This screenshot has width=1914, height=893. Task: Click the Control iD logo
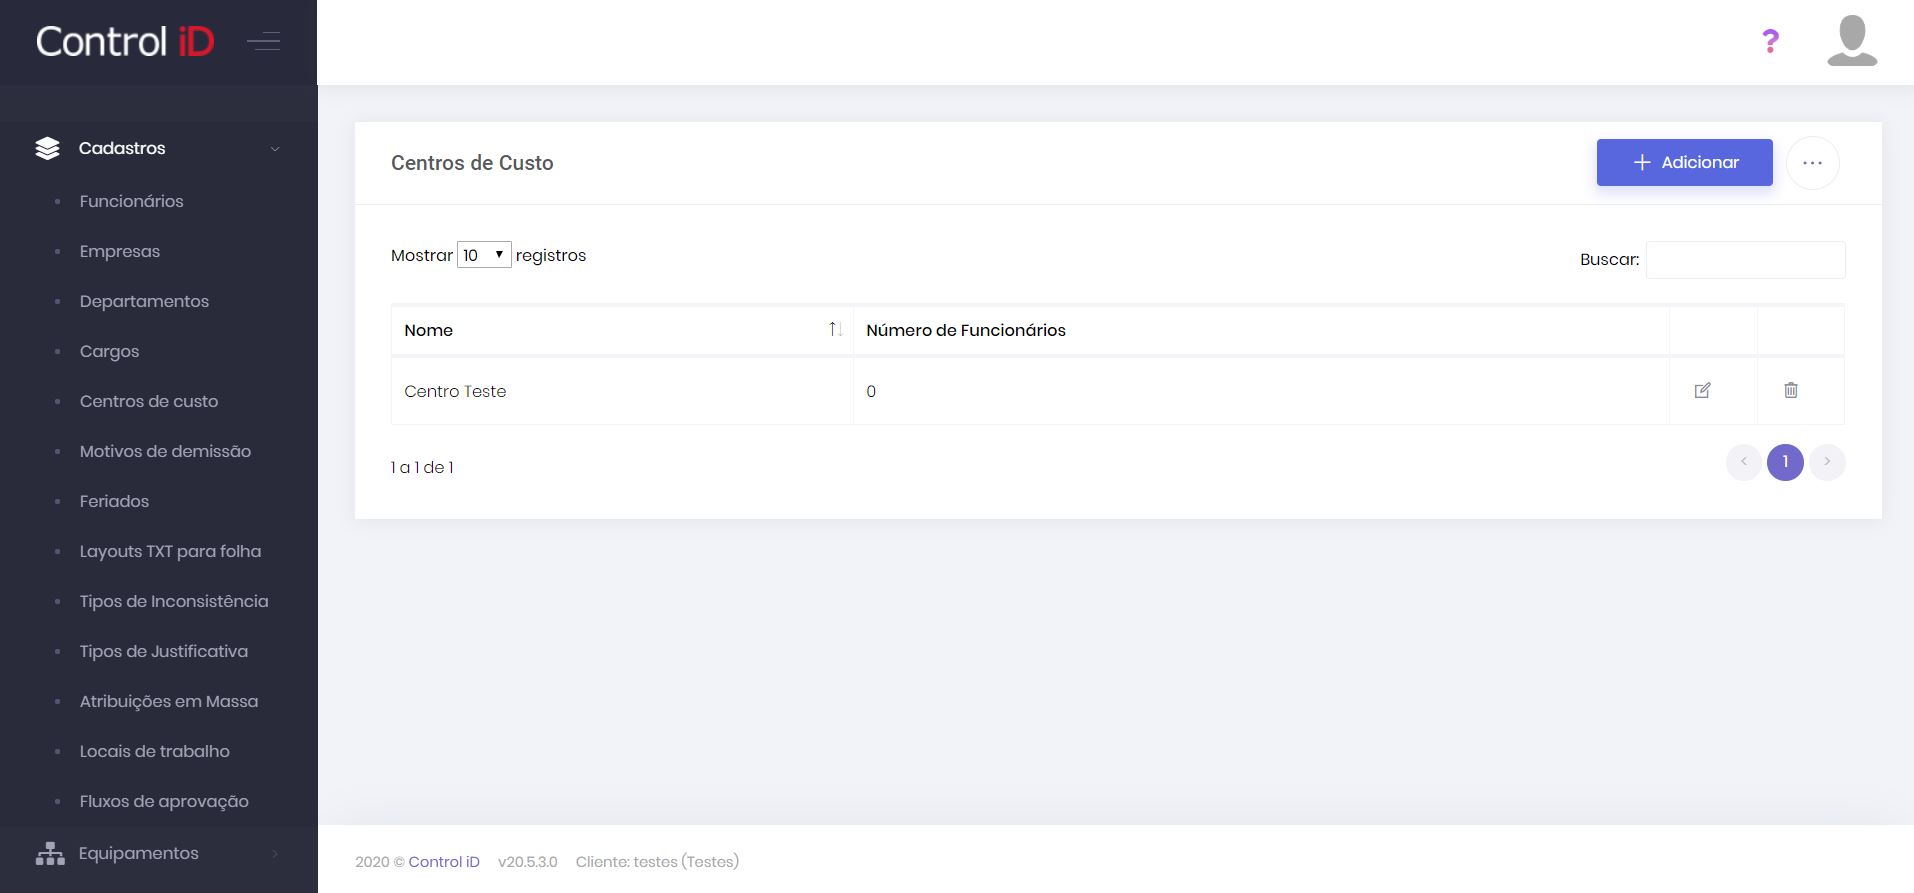[x=125, y=41]
